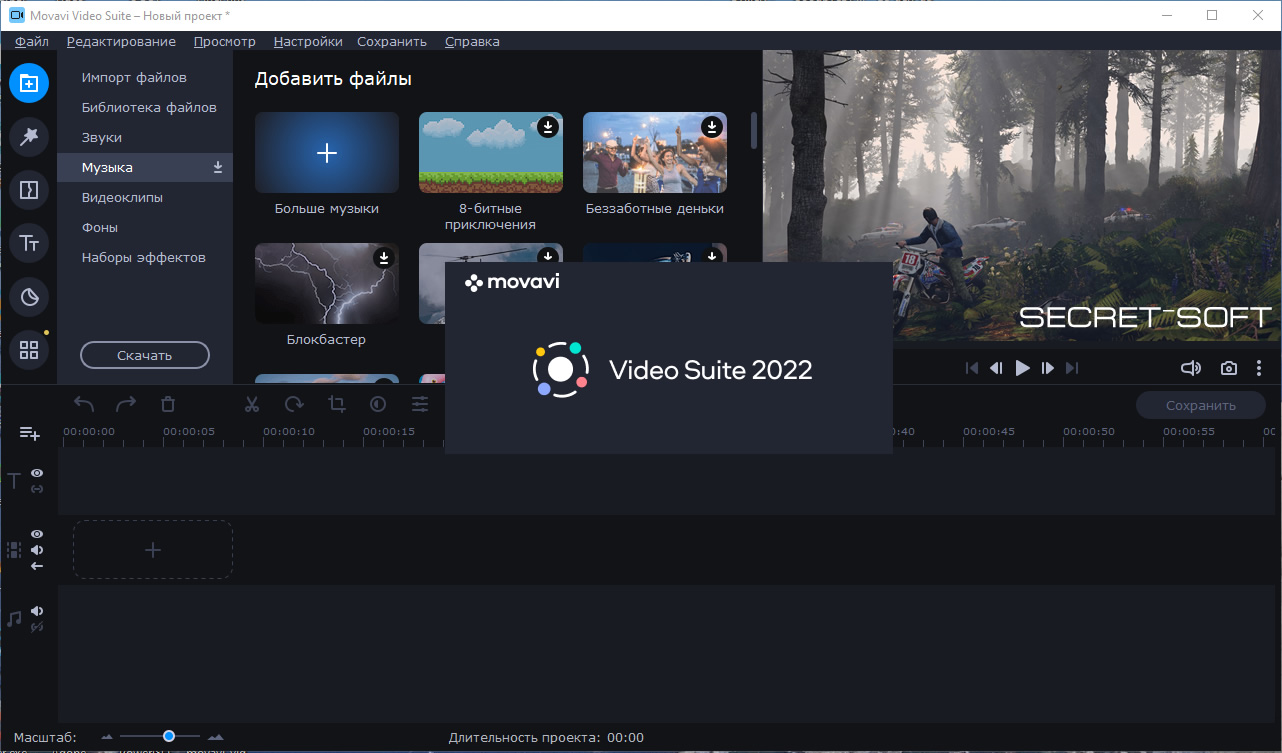1282x753 pixels.
Task: Open the titles Tt tab
Action: click(29, 243)
